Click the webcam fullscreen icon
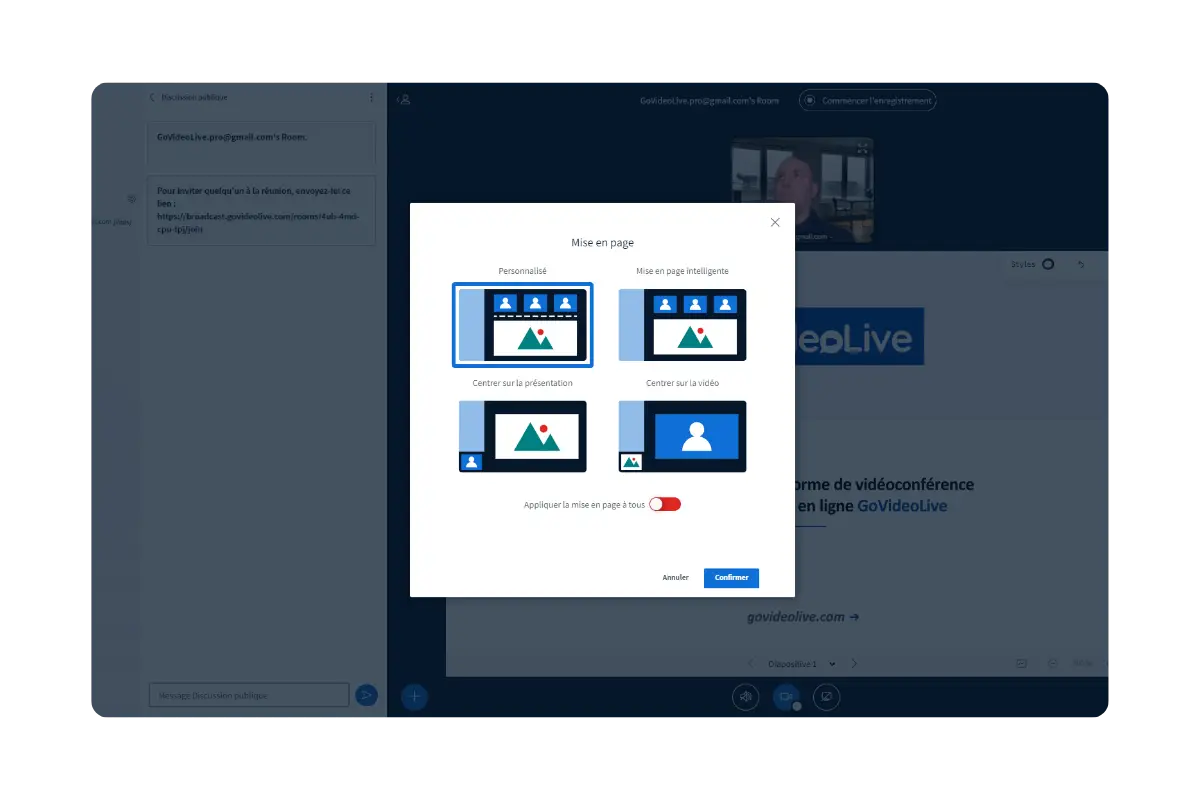1200x800 pixels. pos(862,148)
